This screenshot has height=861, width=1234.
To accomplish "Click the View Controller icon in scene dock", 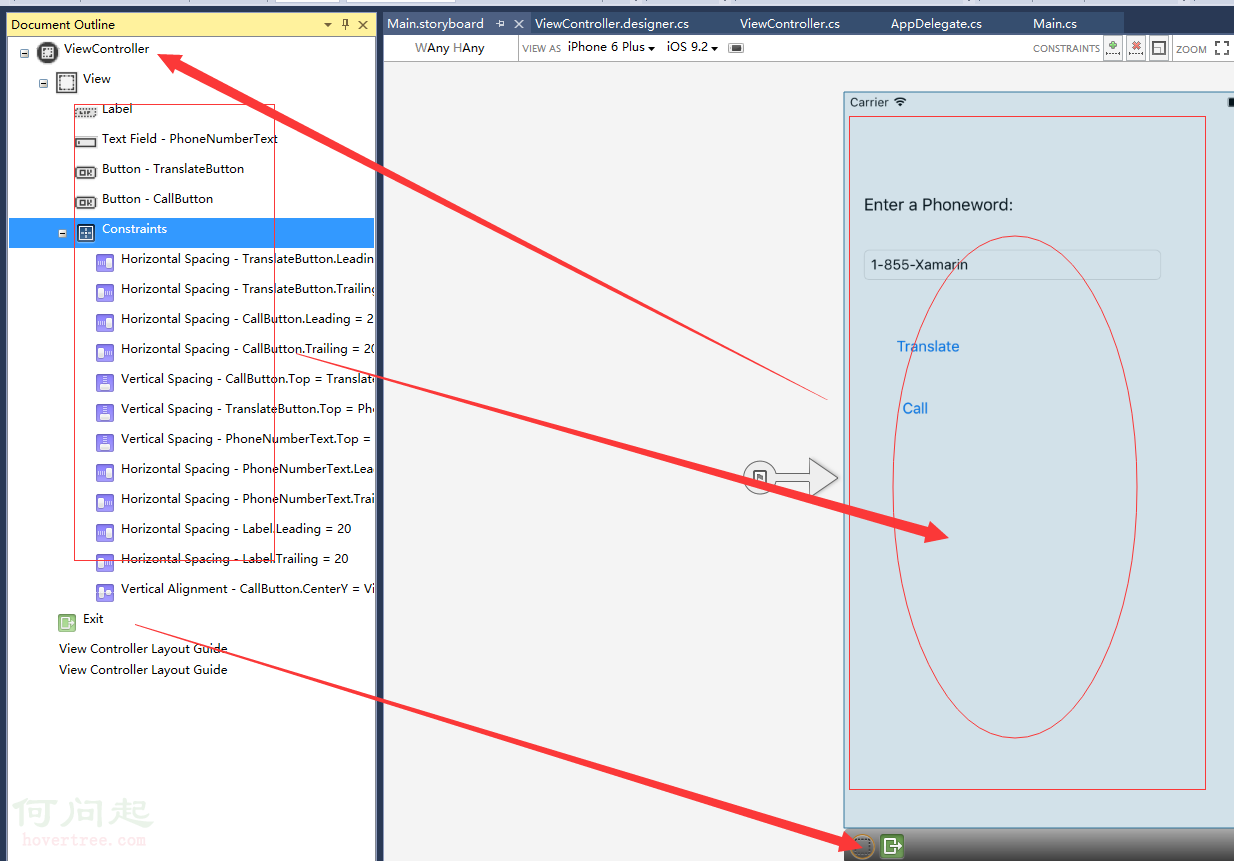I will (x=863, y=846).
